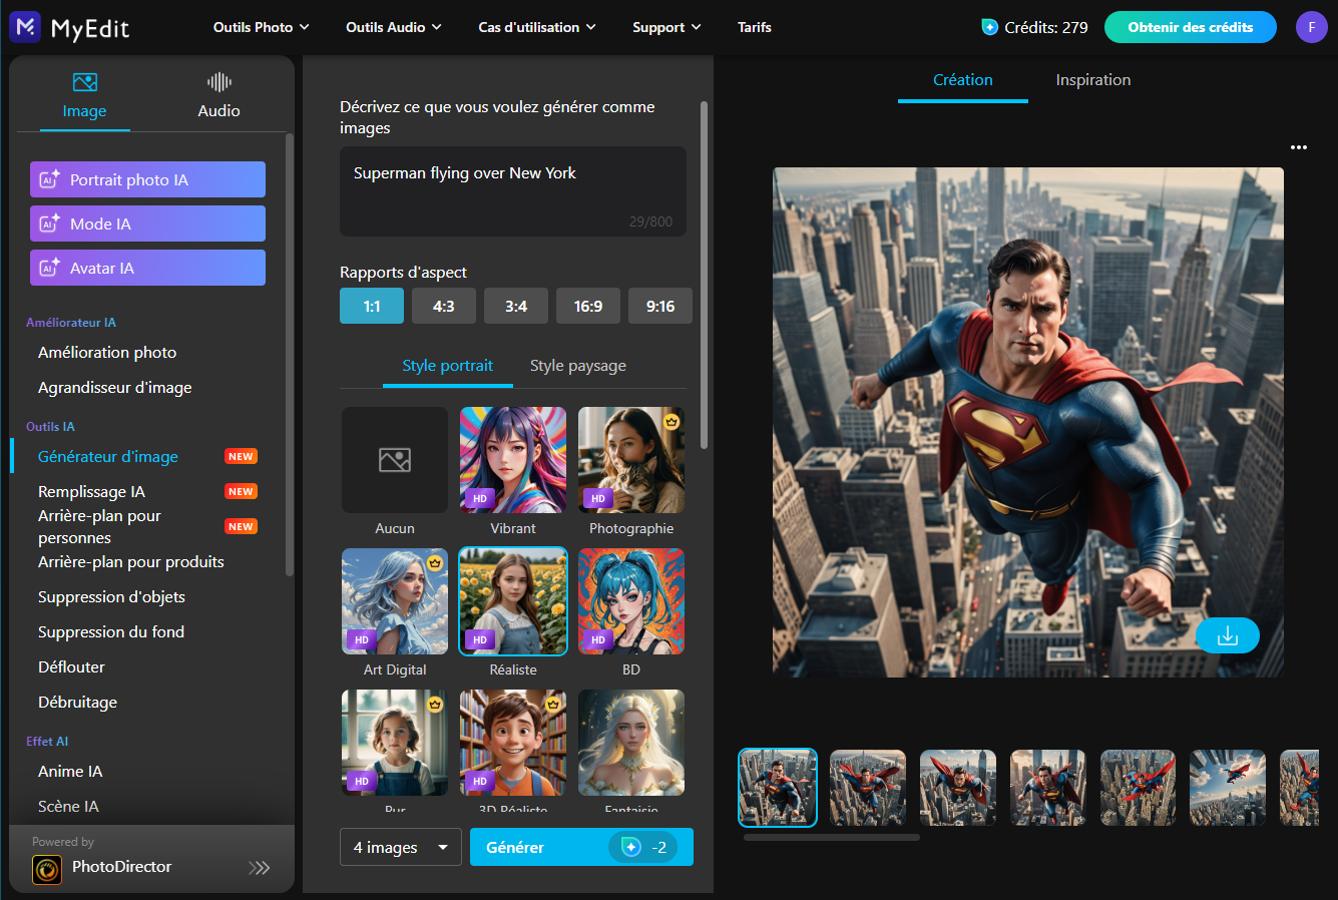Click the crown badge on the Photographie style
Image resolution: width=1338 pixels, height=900 pixels.
point(671,422)
